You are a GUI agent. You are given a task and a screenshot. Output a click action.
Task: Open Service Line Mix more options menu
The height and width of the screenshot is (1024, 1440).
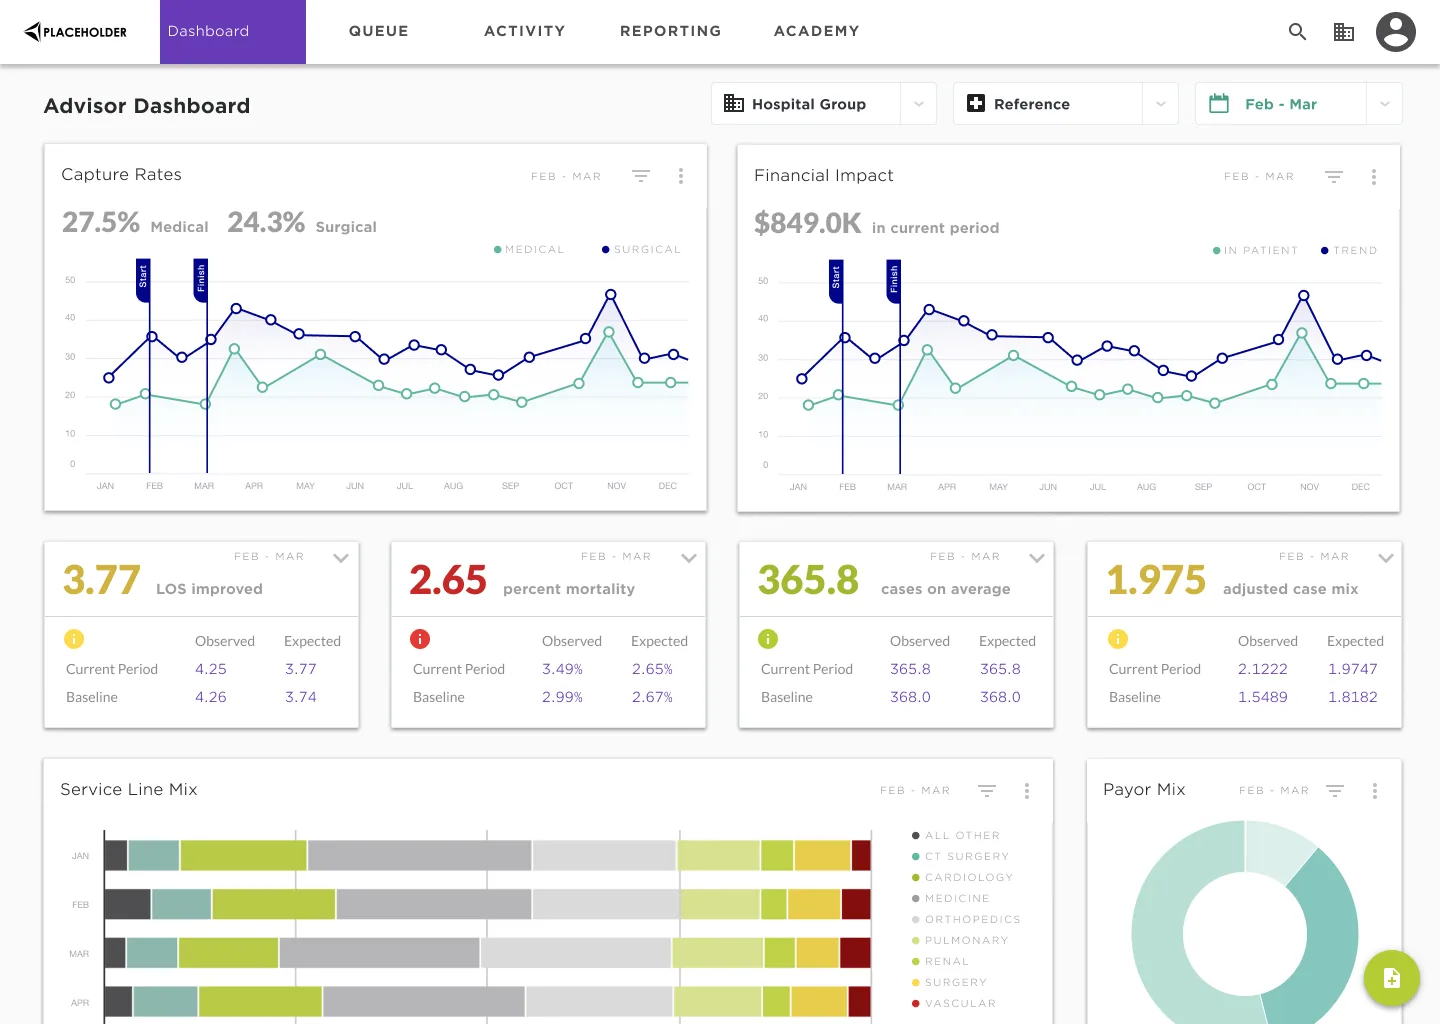click(x=1027, y=791)
